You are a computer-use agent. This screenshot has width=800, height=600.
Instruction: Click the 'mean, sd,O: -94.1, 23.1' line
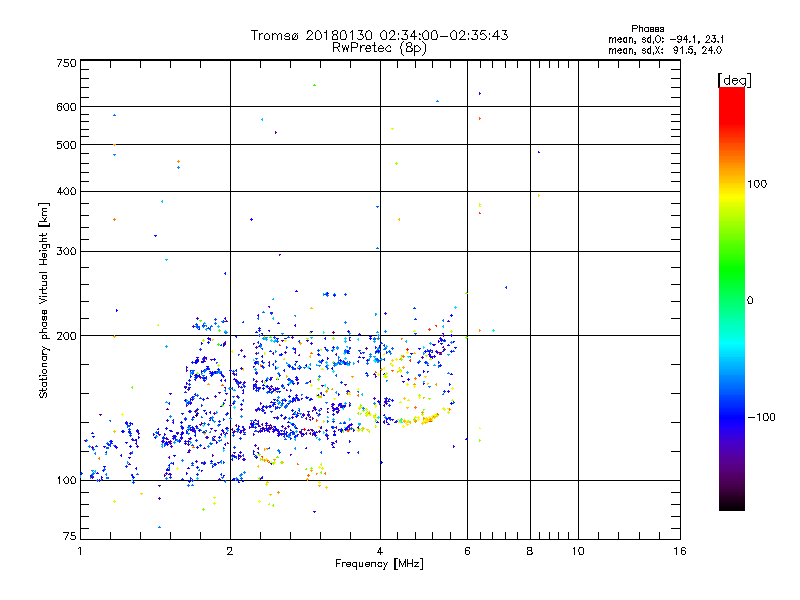(x=666, y=39)
